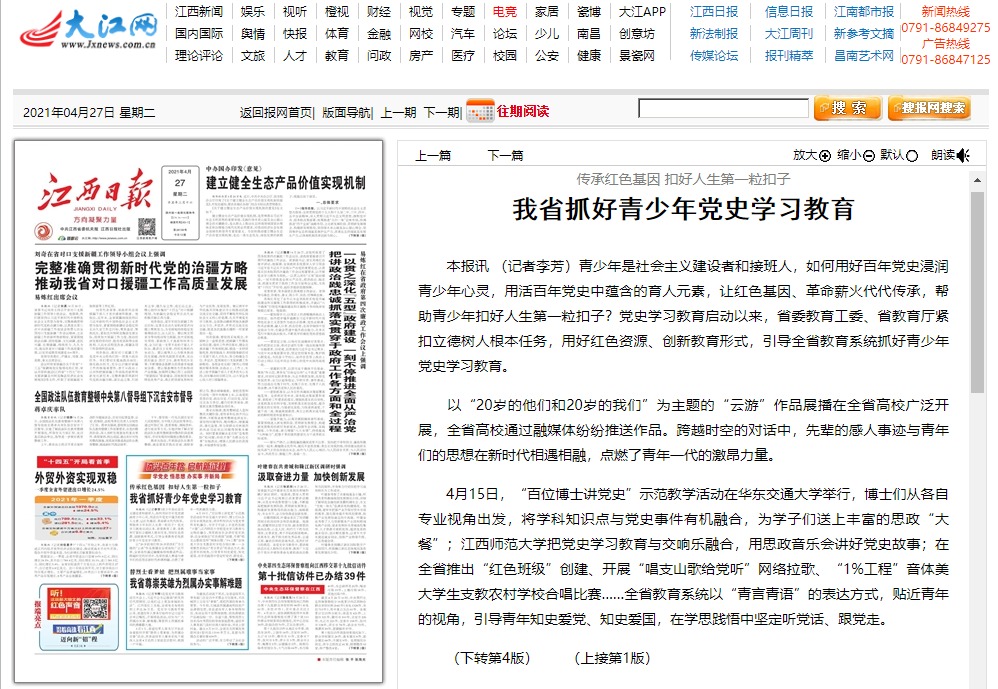This screenshot has width=998, height=689.
Task: Click the 朗读 speaker icon
Action: [x=964, y=155]
